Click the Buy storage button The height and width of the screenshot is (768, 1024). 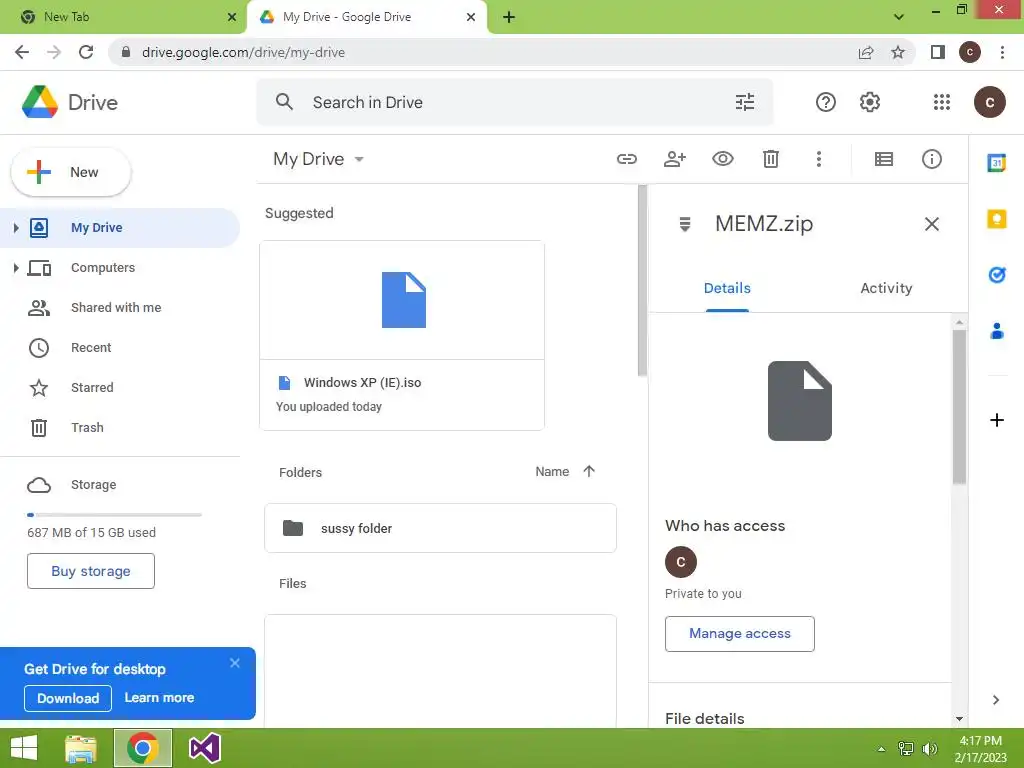point(91,571)
